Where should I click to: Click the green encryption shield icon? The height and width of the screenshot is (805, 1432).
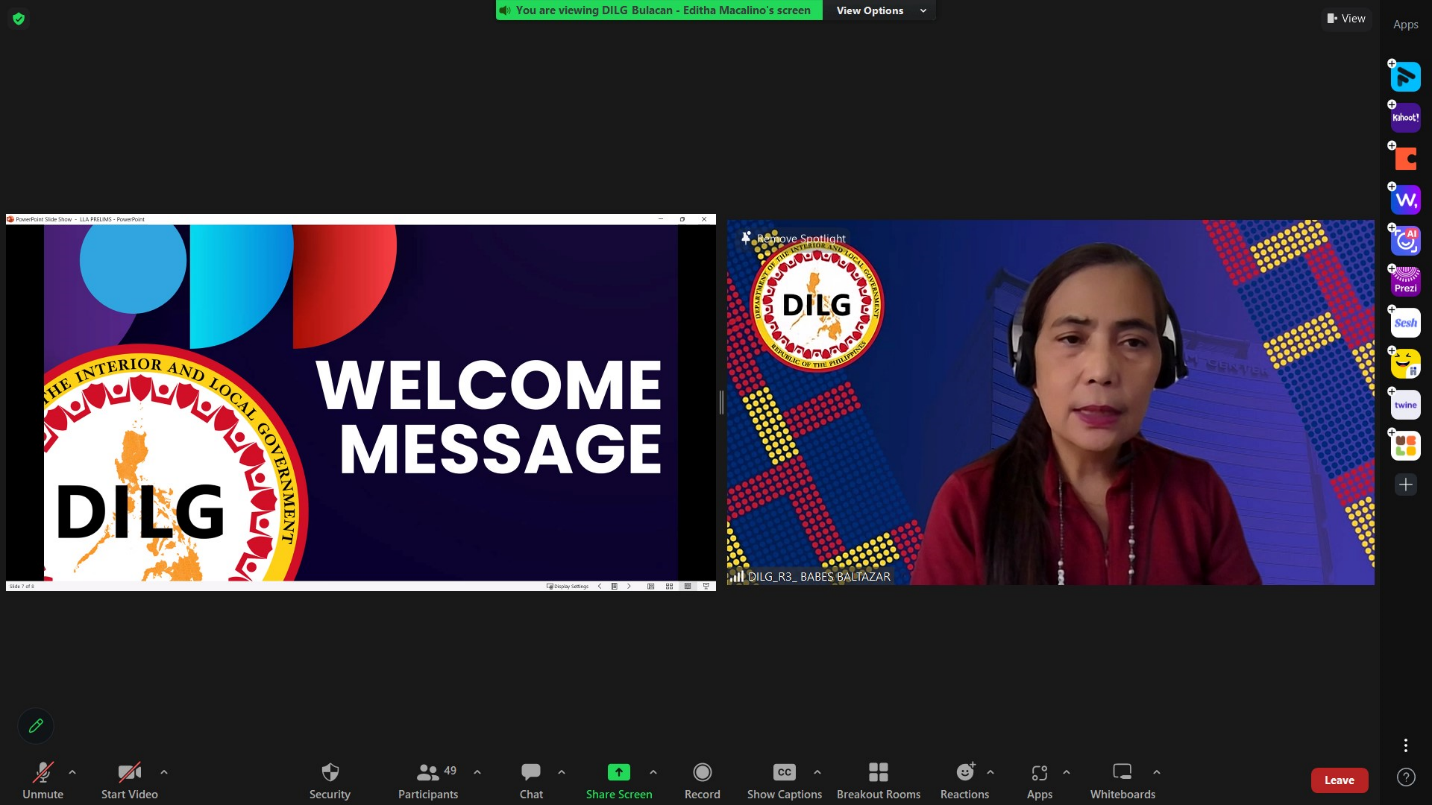[18, 18]
